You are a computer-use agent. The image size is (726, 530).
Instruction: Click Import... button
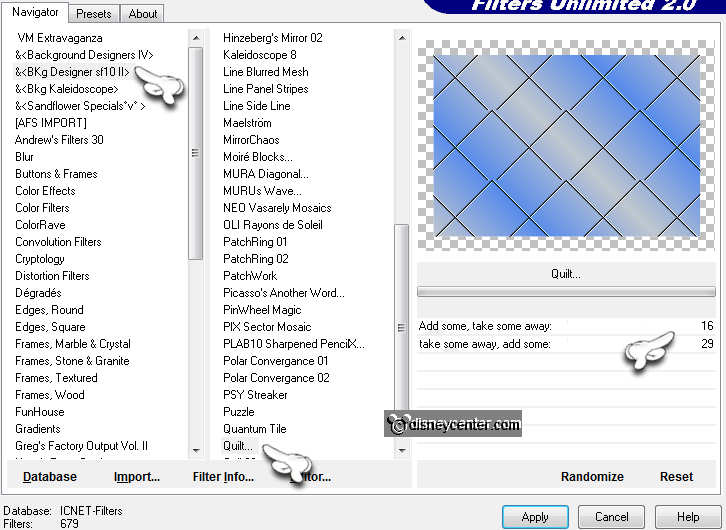pyautogui.click(x=137, y=476)
